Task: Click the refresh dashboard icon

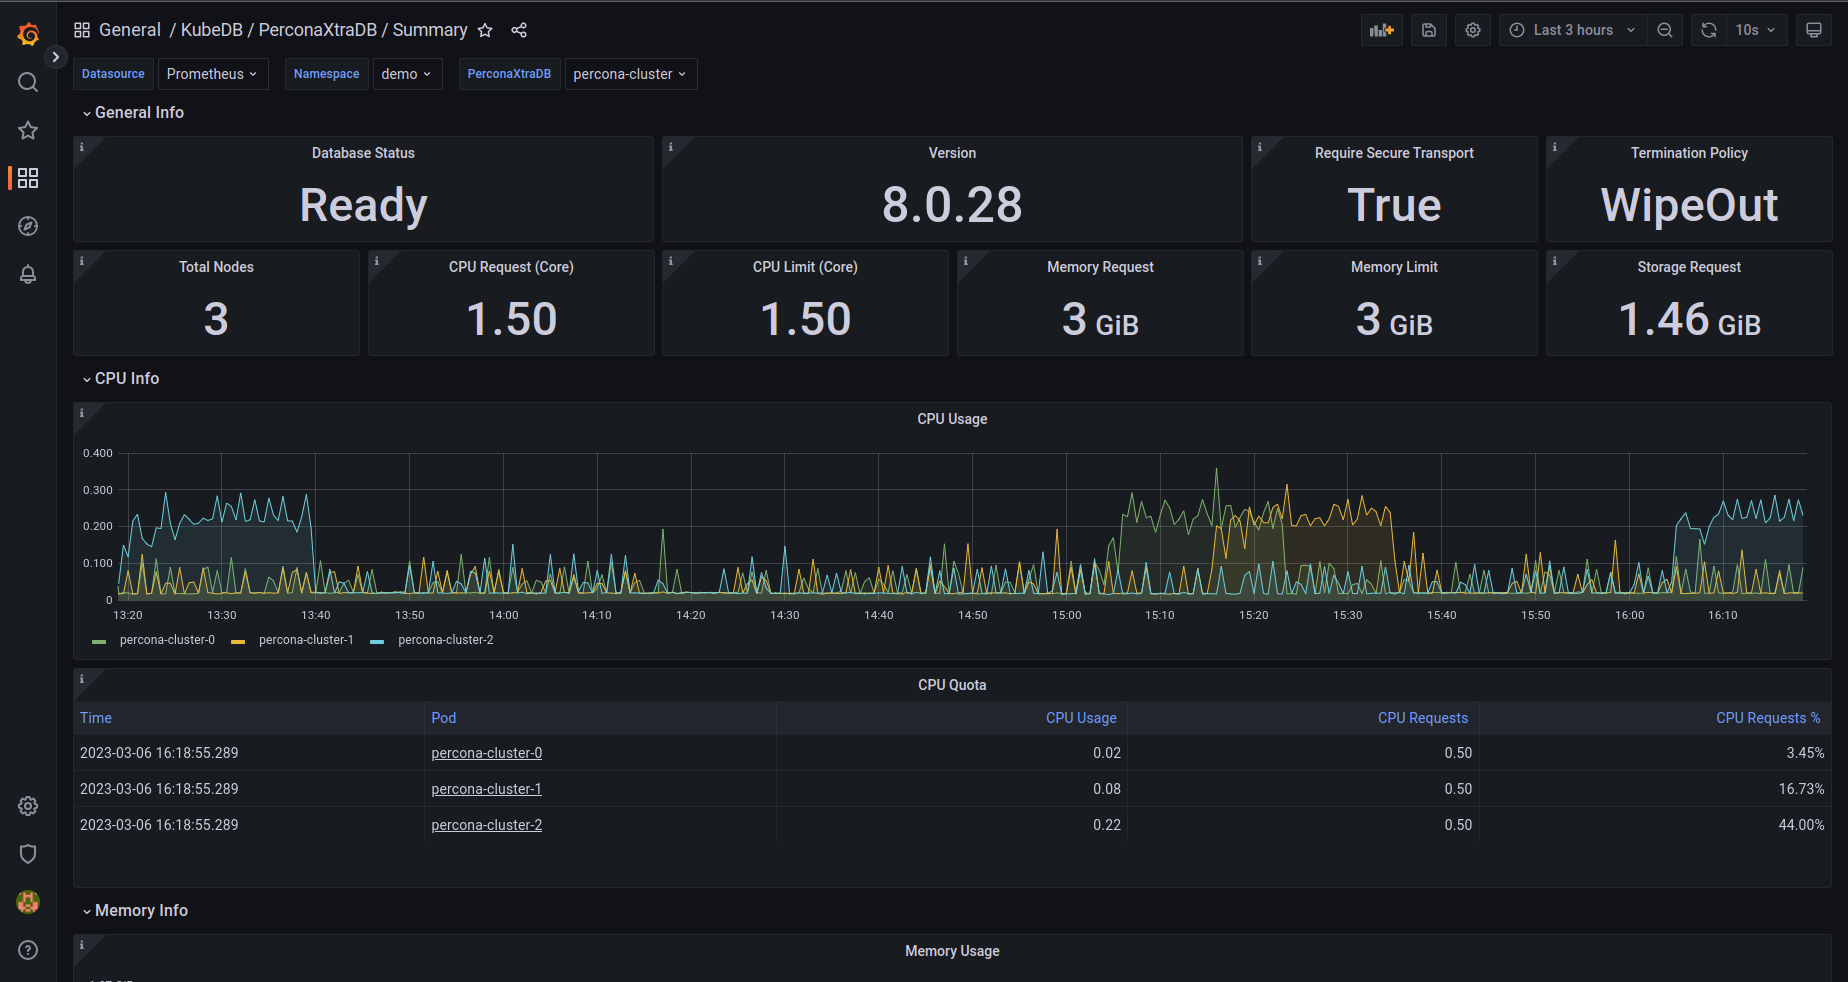Action: point(1707,30)
